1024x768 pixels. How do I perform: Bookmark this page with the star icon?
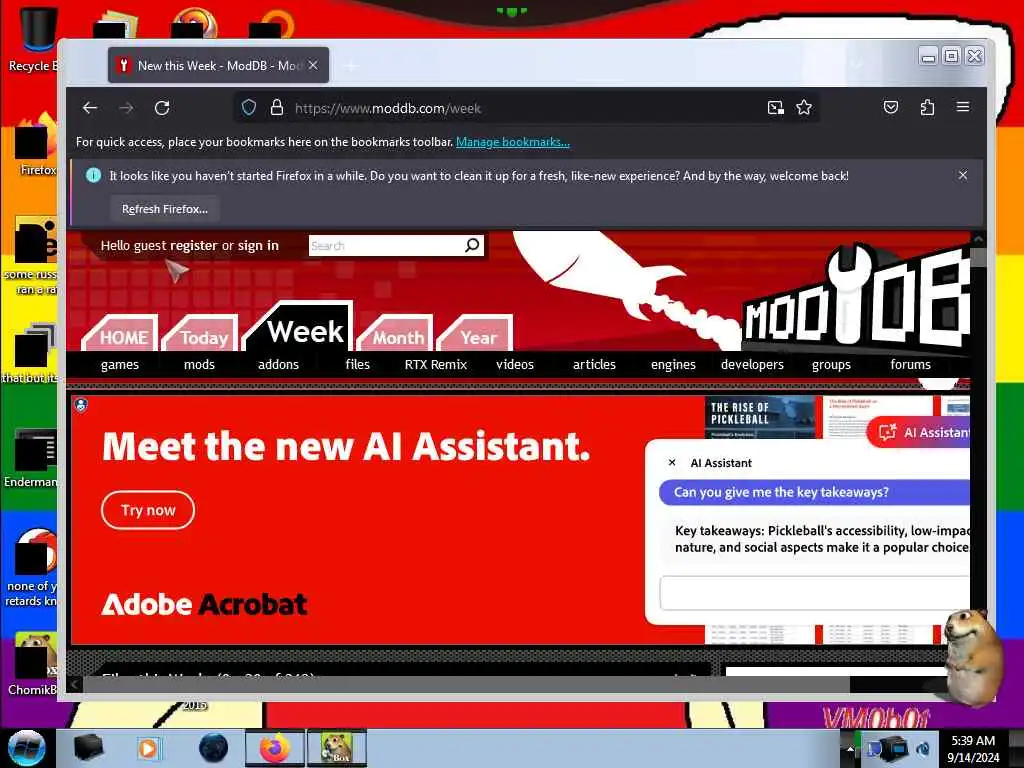[804, 108]
